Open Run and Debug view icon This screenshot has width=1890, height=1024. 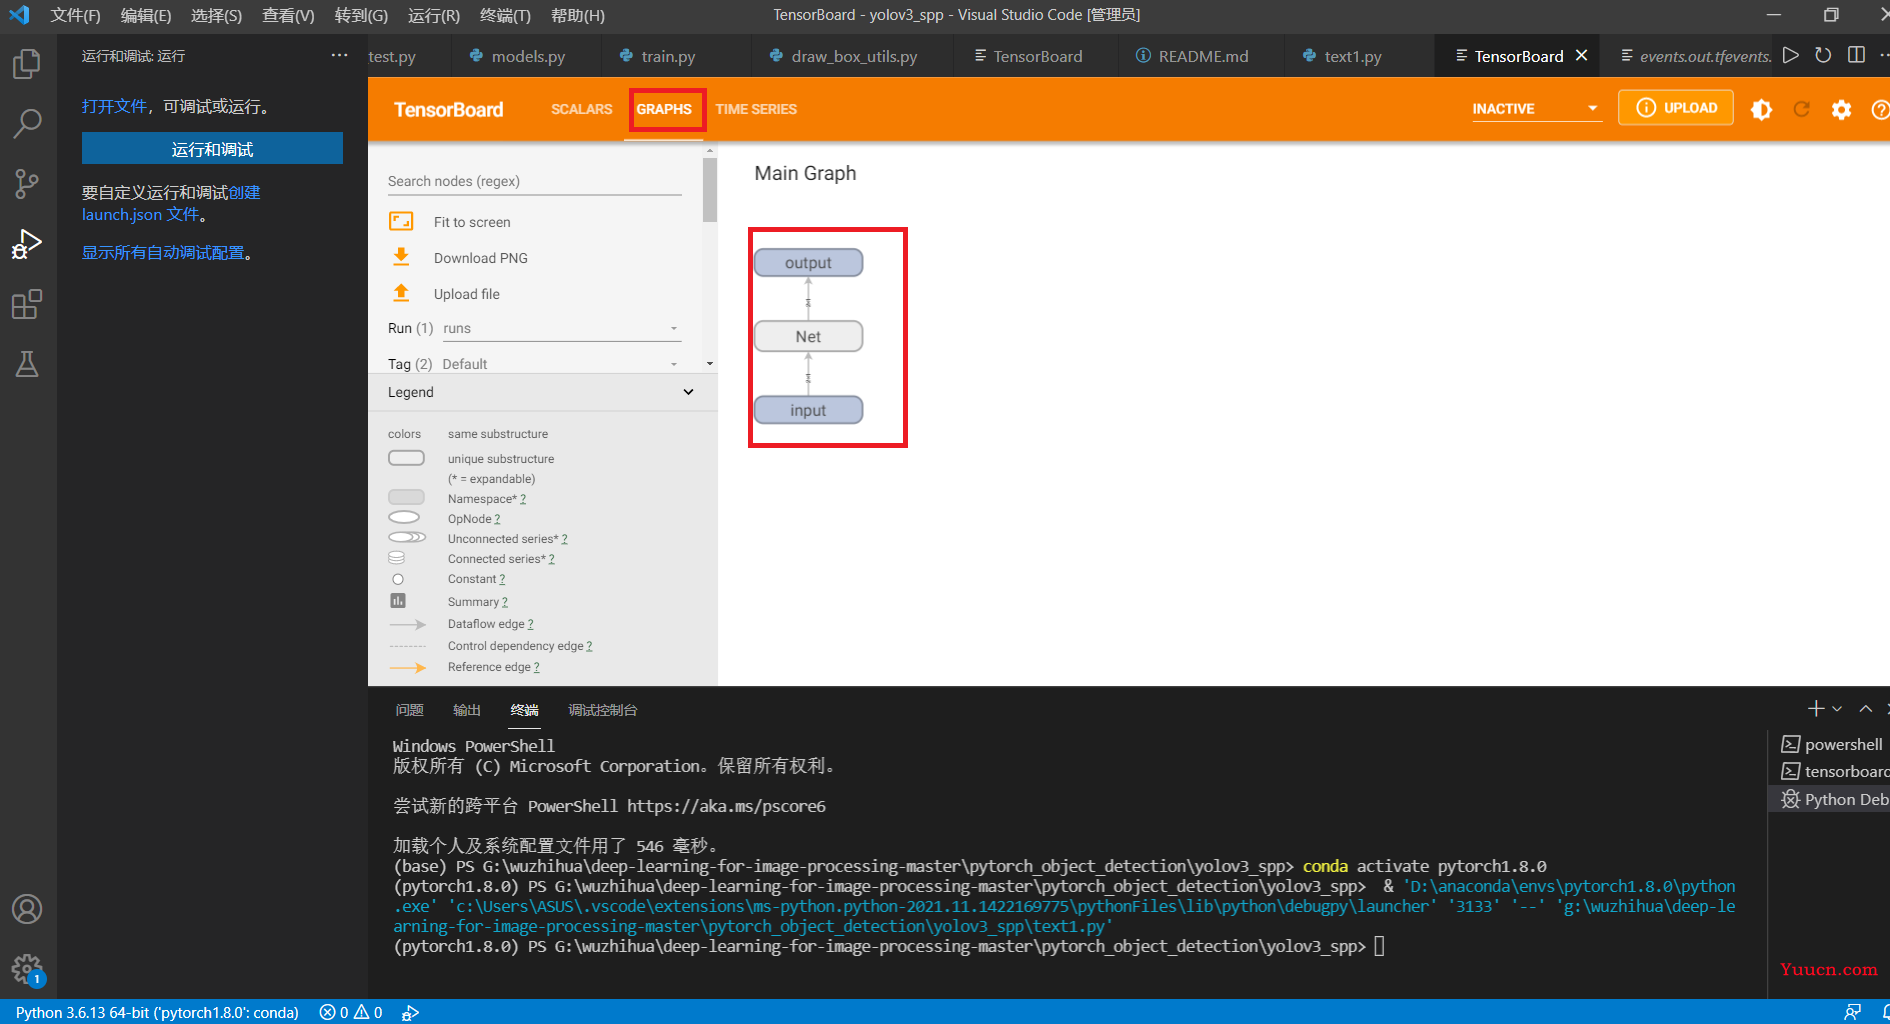(27, 244)
